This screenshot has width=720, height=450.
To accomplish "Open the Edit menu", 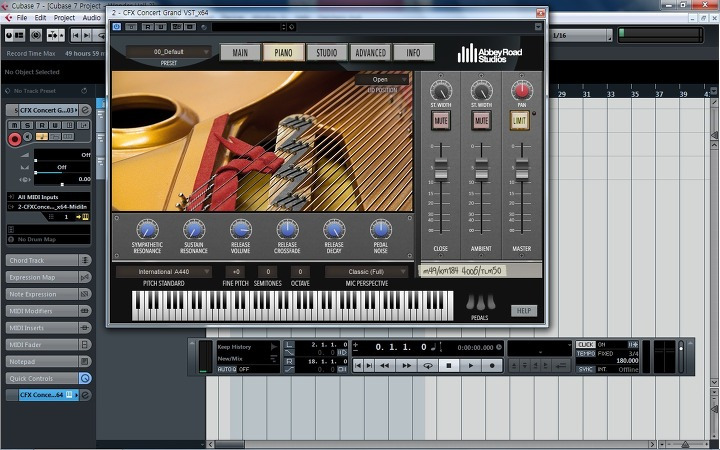I will pyautogui.click(x=40, y=17).
